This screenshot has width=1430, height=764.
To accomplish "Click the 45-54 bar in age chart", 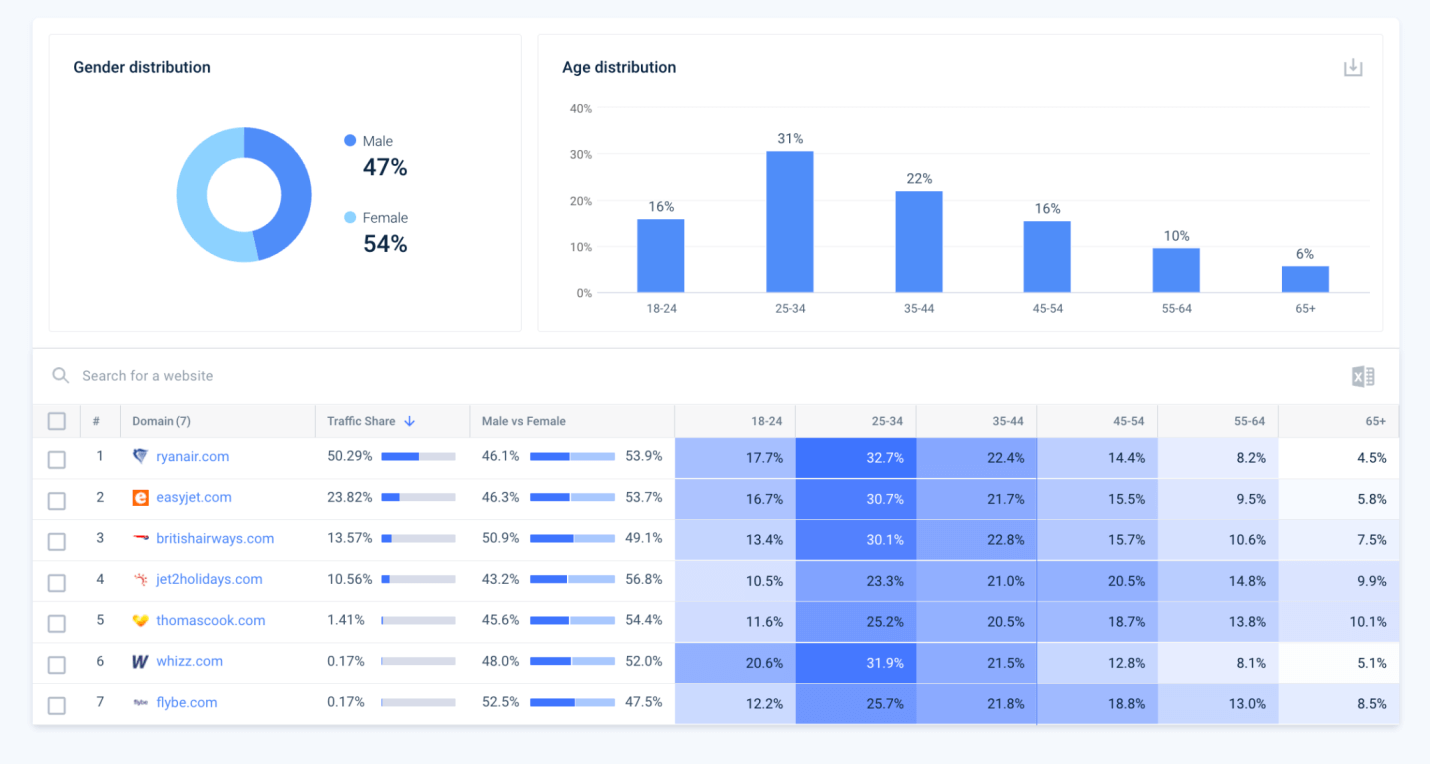I will (1047, 257).
